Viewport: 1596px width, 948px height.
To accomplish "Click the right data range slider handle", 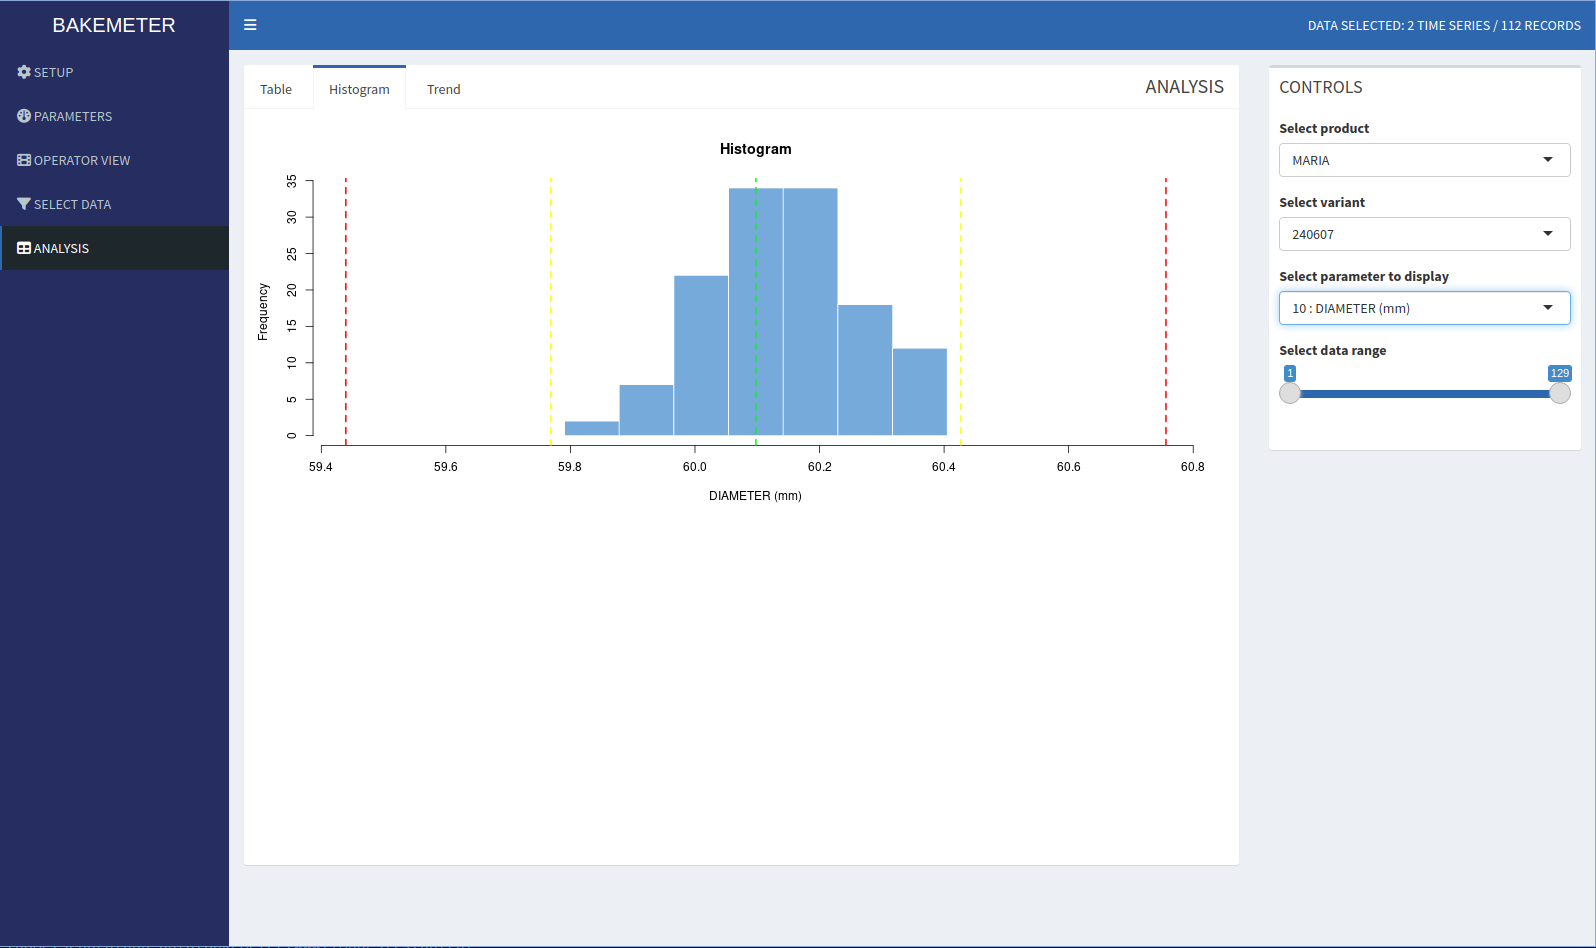I will point(1559,393).
